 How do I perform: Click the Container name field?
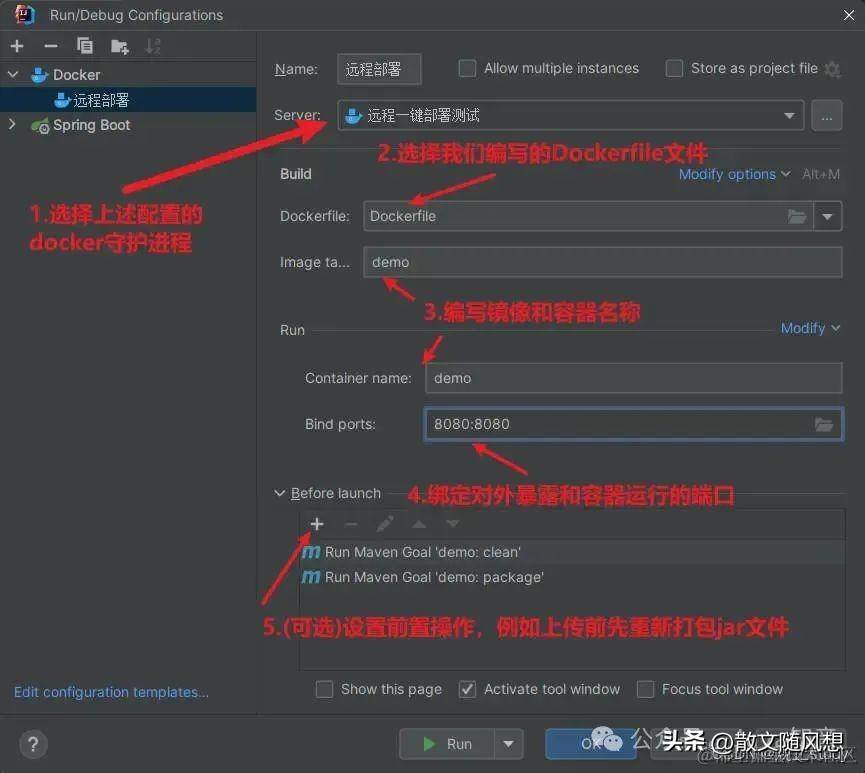pos(634,378)
